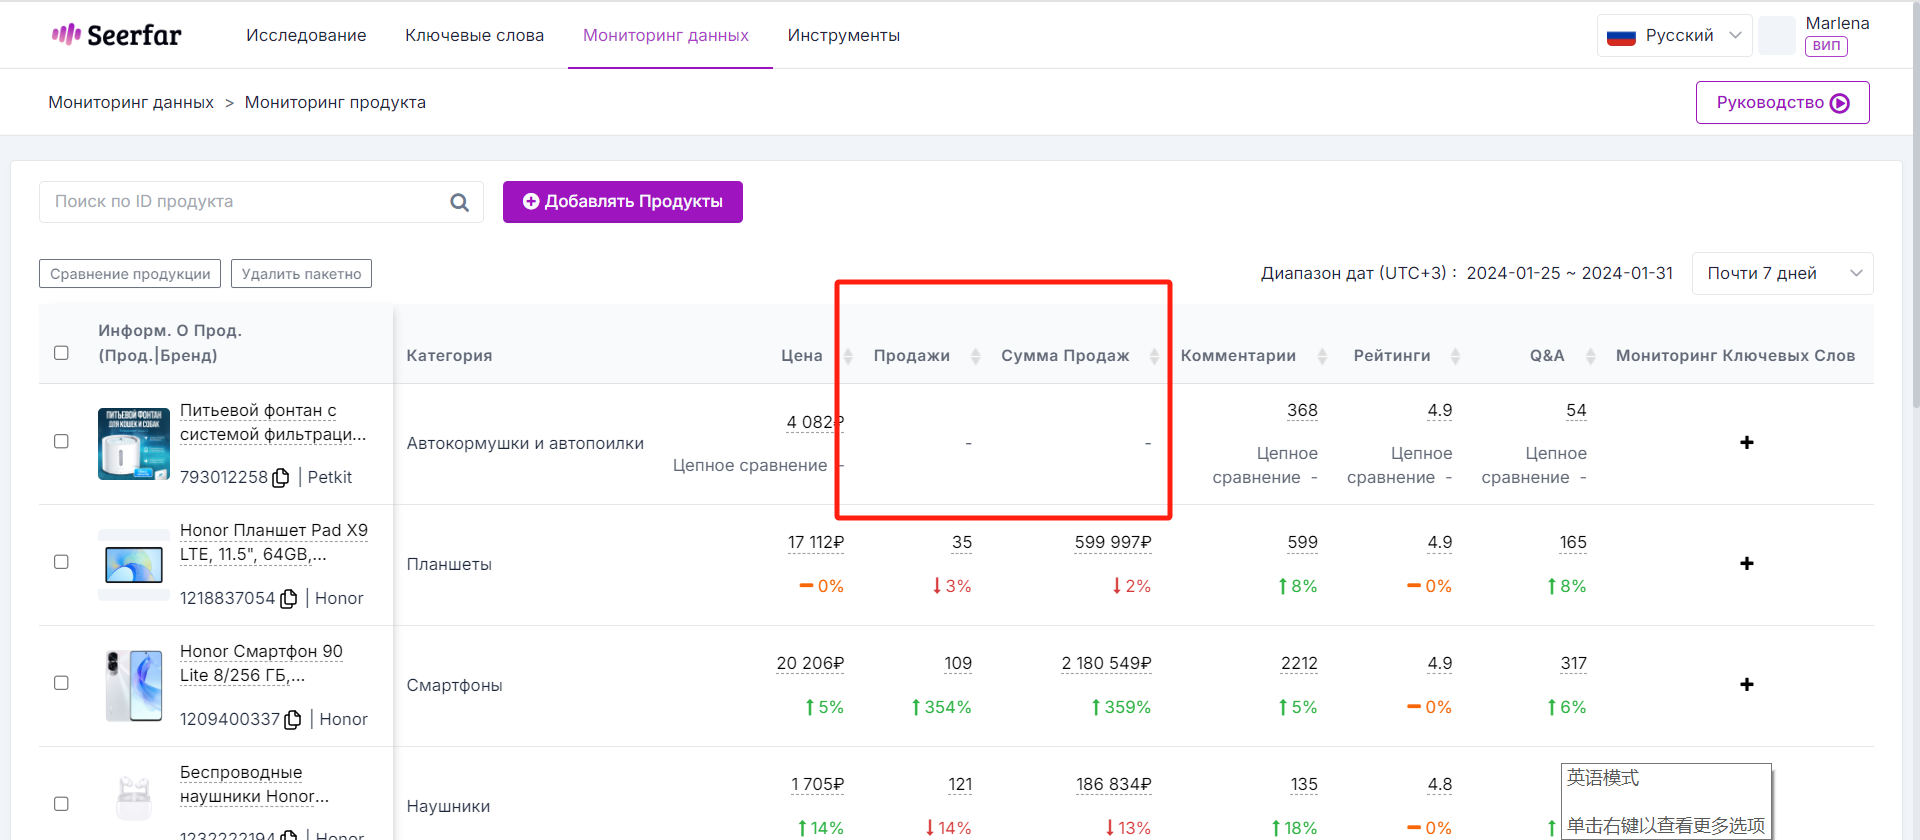Click the search magnifier icon

coord(459,202)
